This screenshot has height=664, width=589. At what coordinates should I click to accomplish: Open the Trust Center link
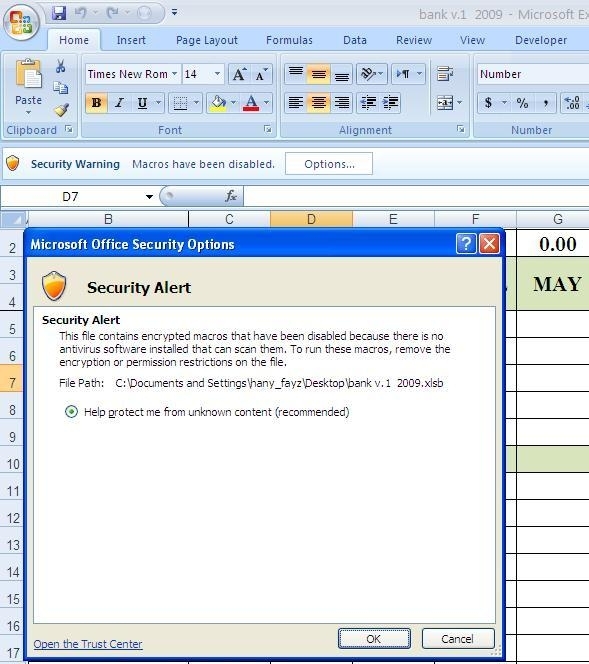pyautogui.click(x=88, y=644)
